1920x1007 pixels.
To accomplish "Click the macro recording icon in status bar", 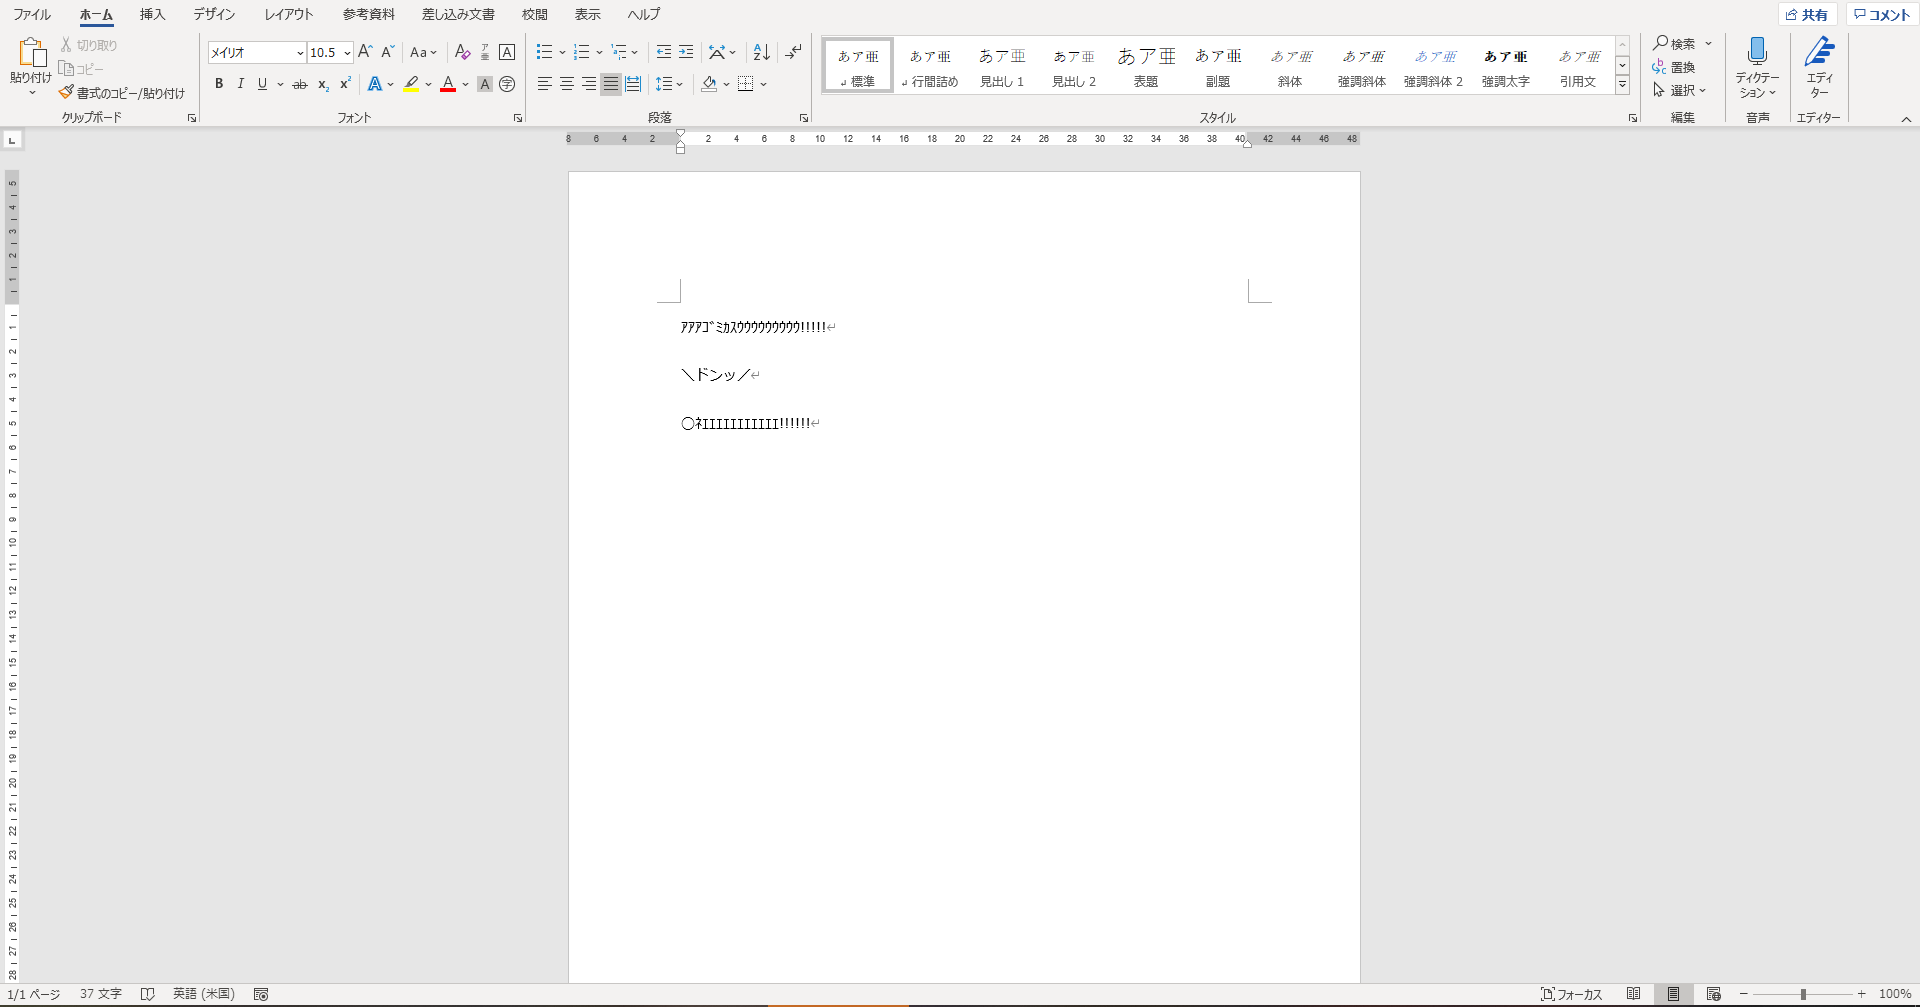I will point(261,994).
